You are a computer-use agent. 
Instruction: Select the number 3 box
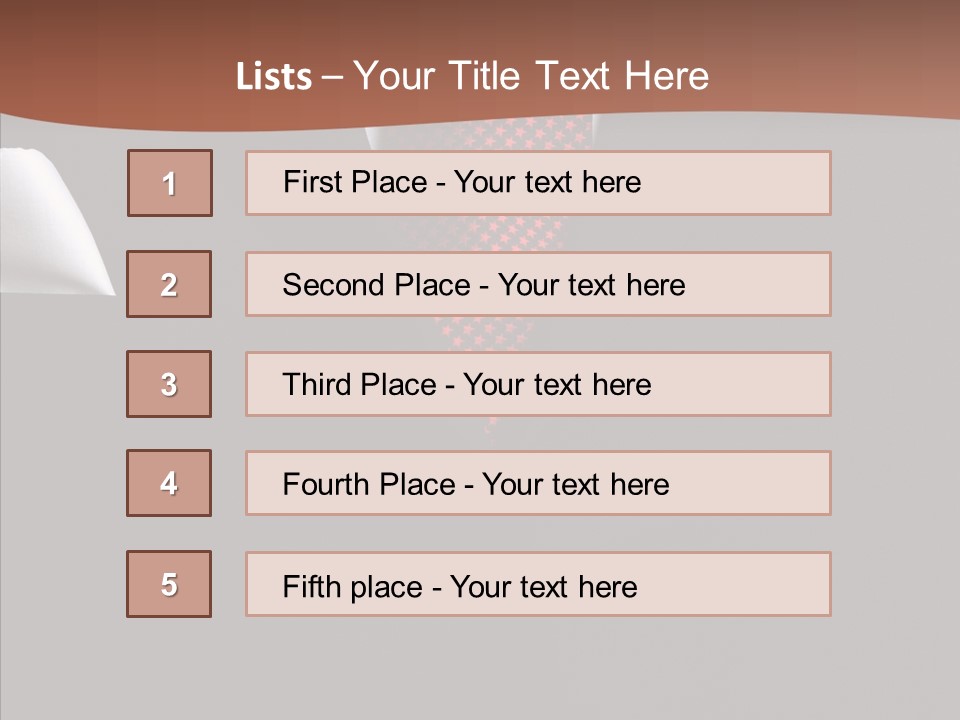coord(169,384)
